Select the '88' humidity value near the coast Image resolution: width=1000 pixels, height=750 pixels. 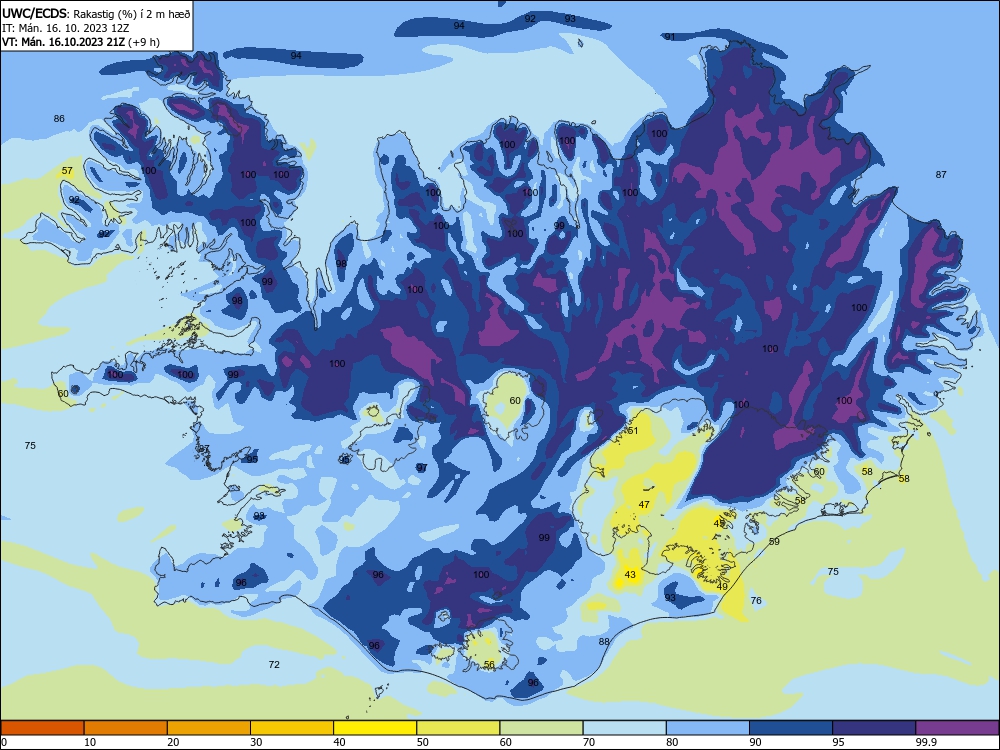[604, 642]
